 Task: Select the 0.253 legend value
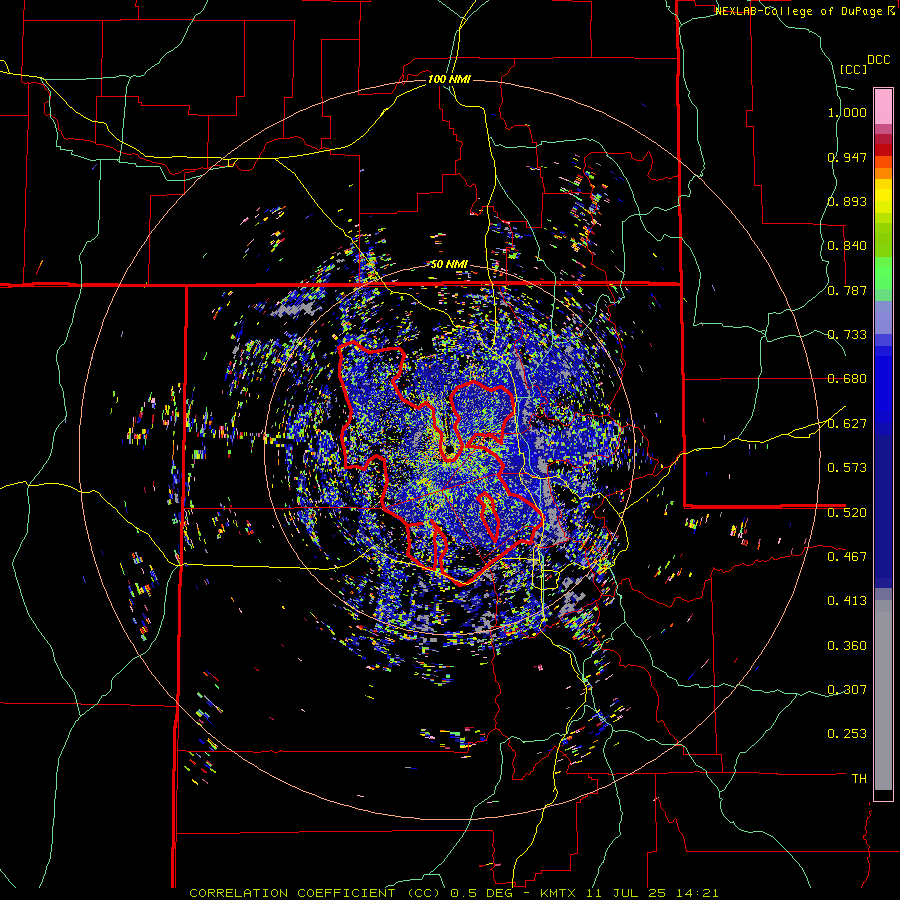coord(847,734)
